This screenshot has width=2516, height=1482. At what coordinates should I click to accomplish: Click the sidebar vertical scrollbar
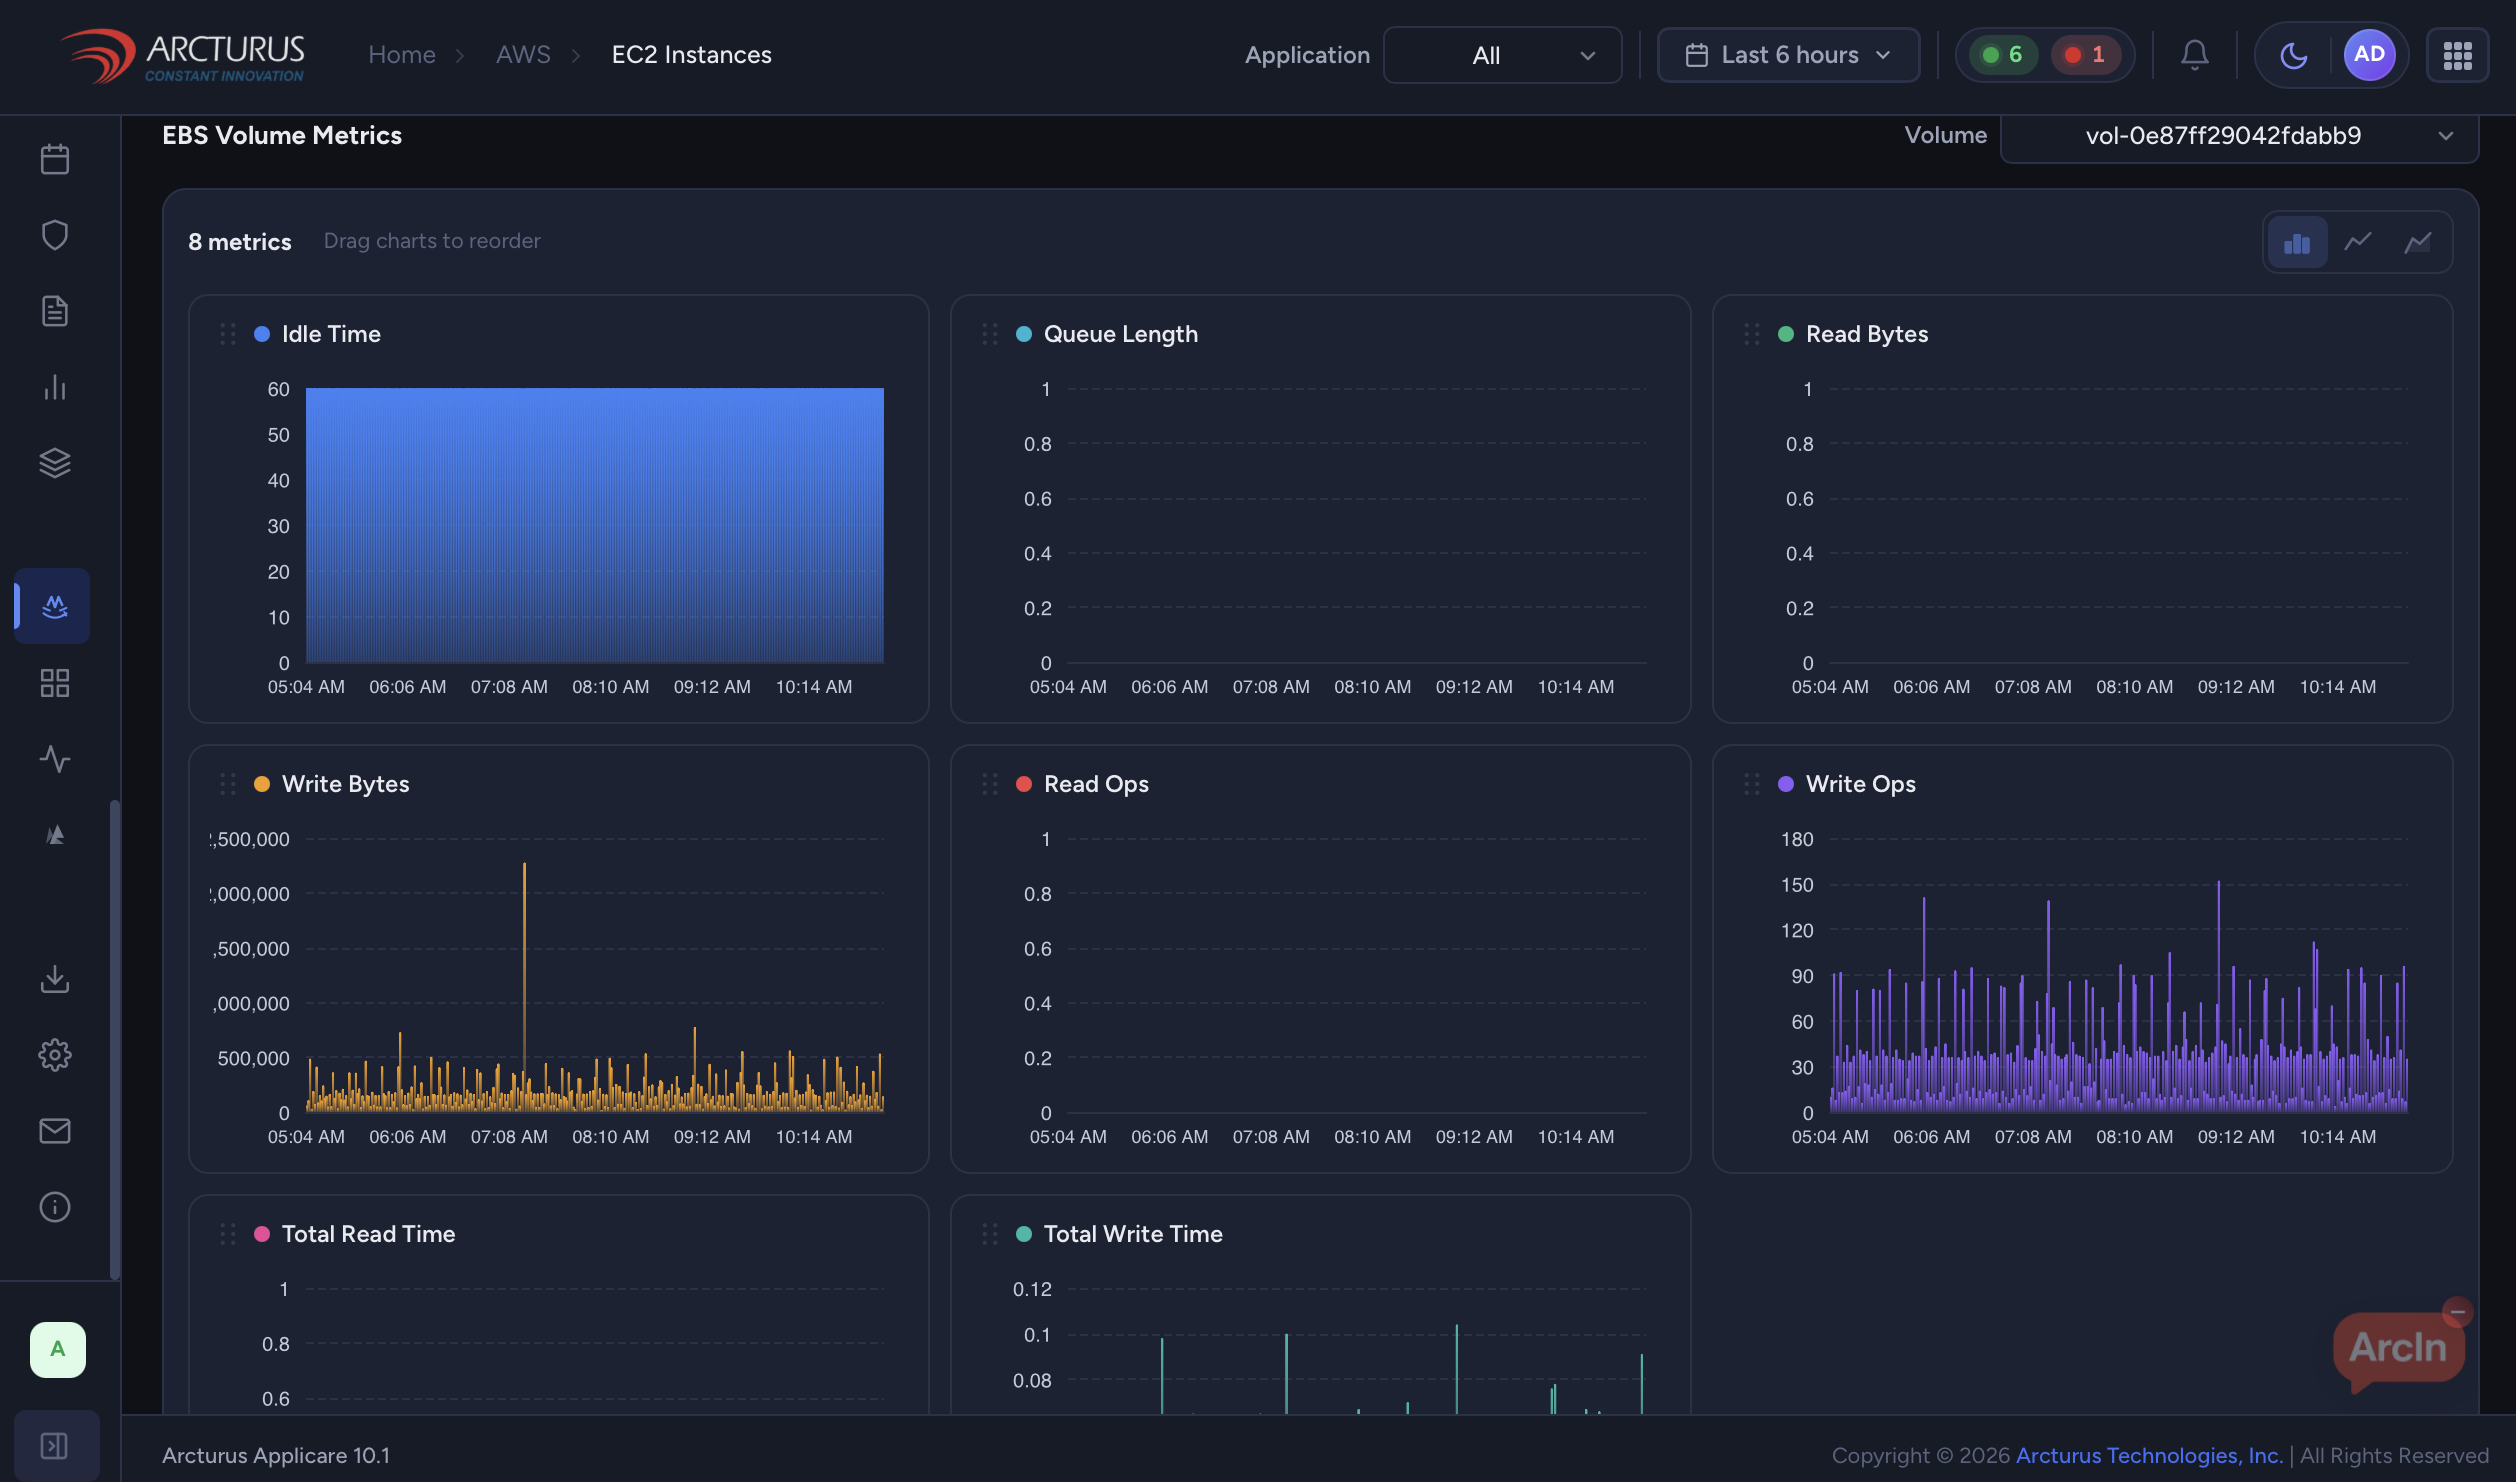[115, 1040]
